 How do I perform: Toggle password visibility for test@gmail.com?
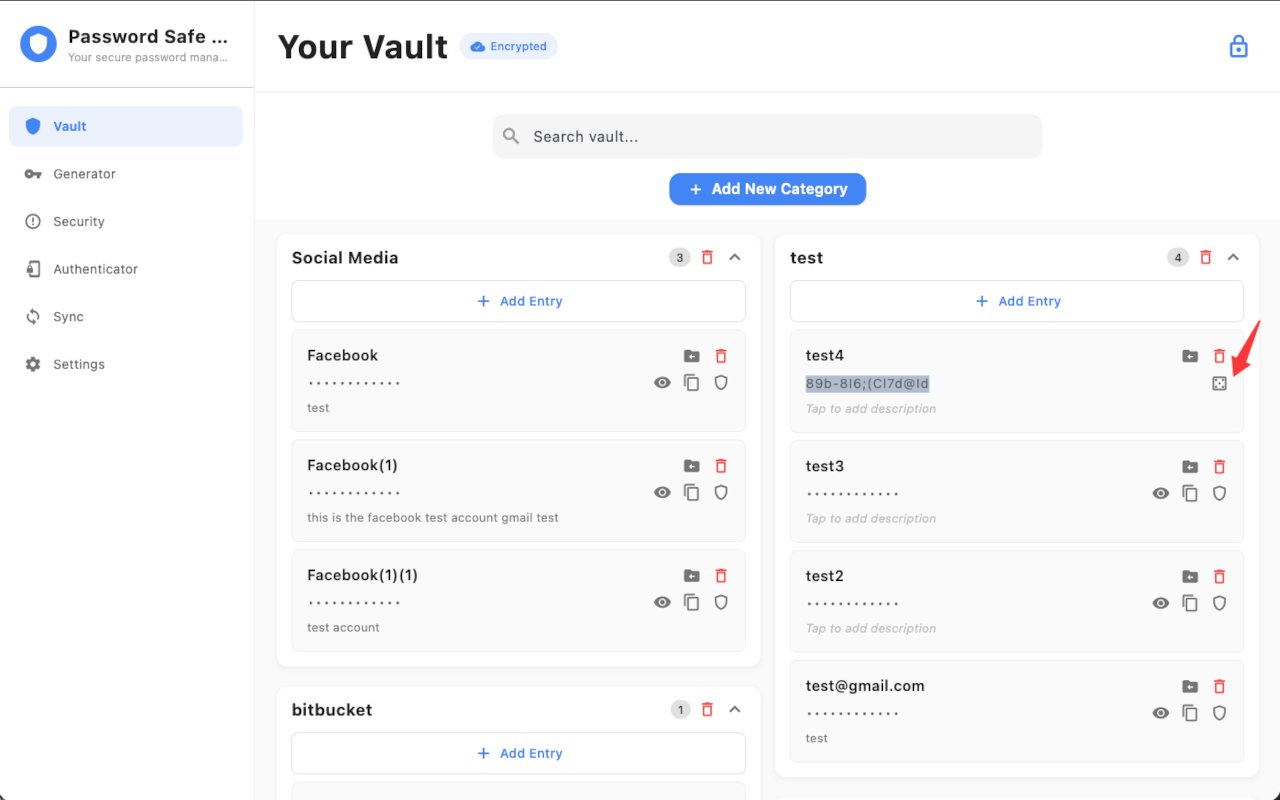pos(1160,713)
